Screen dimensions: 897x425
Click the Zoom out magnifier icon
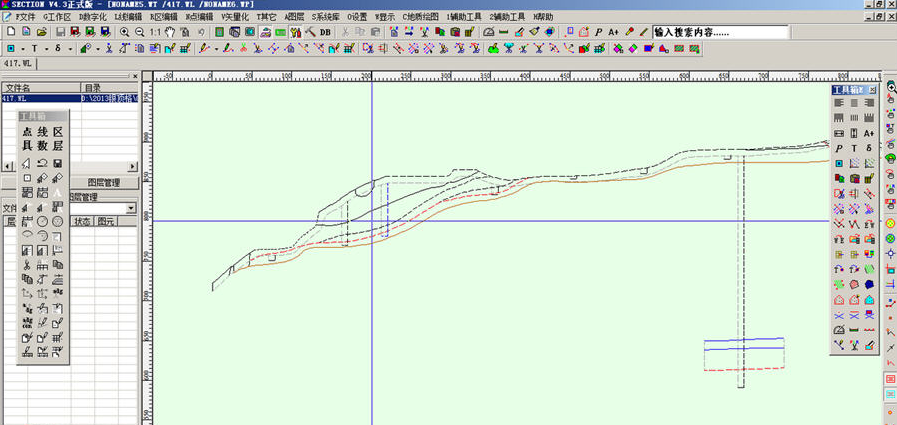pyautogui.click(x=139, y=32)
